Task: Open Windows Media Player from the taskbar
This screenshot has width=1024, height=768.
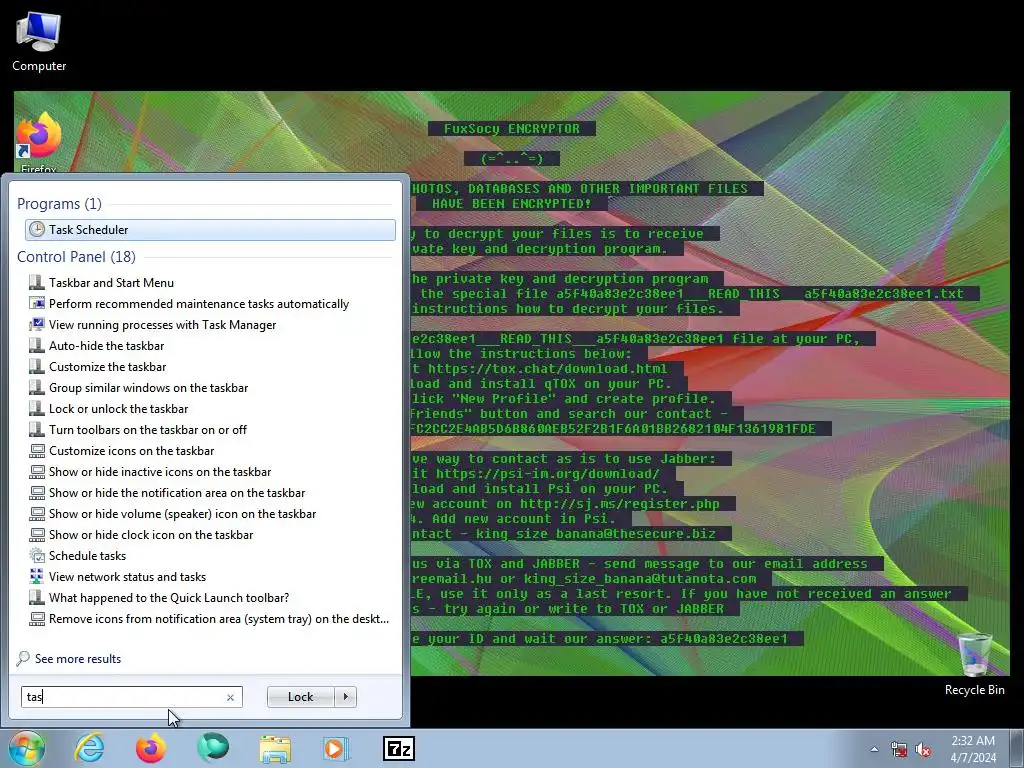Action: coord(337,748)
